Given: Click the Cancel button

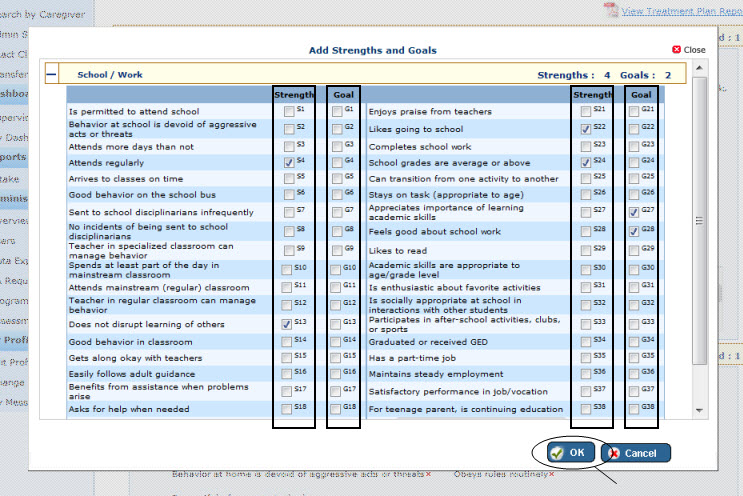Looking at the screenshot, I should pyautogui.click(x=635, y=453).
